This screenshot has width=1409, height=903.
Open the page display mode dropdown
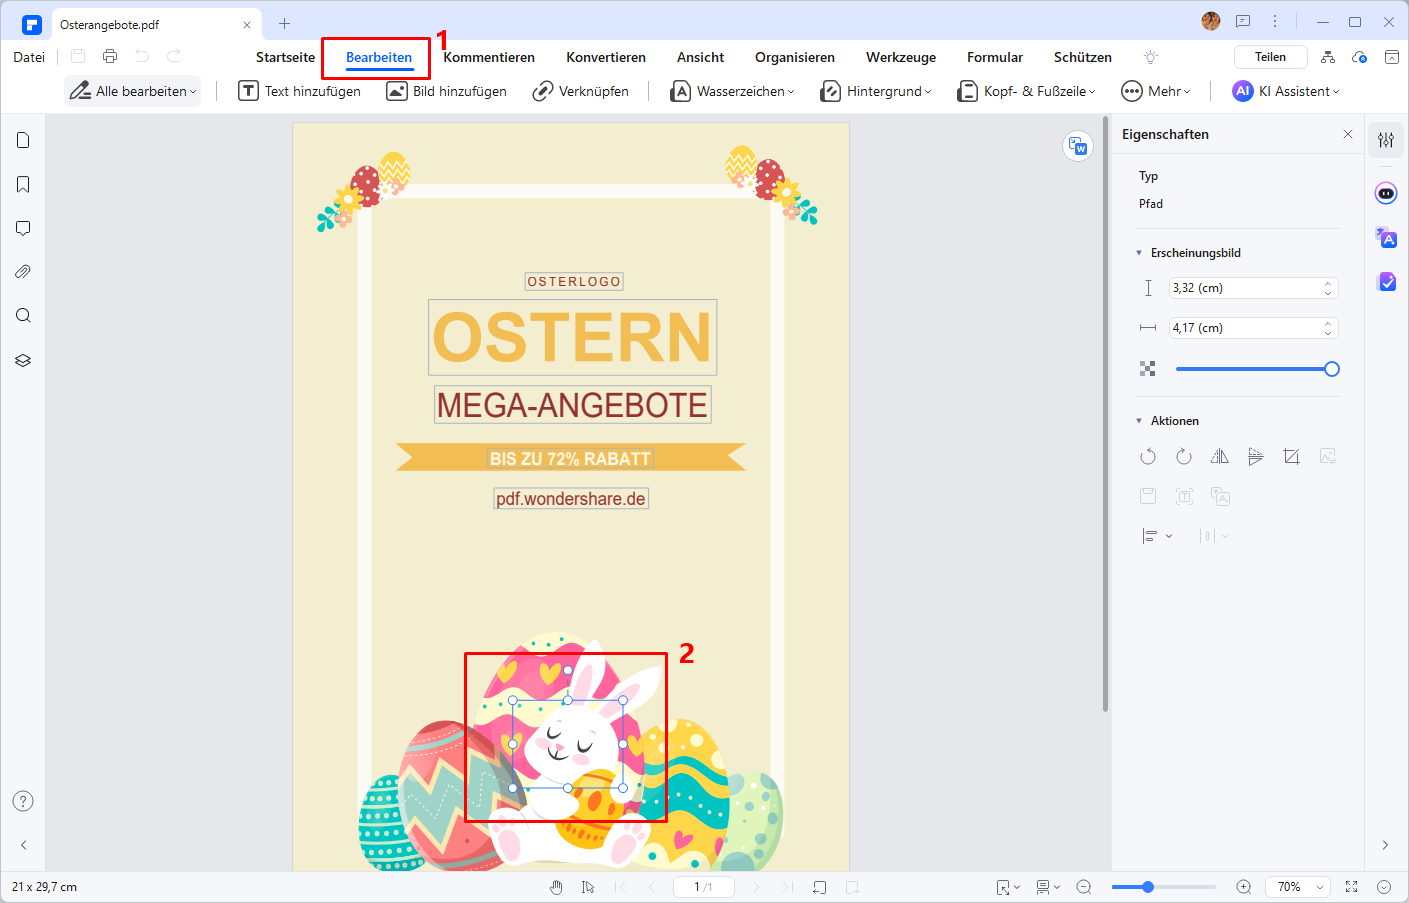click(1048, 887)
